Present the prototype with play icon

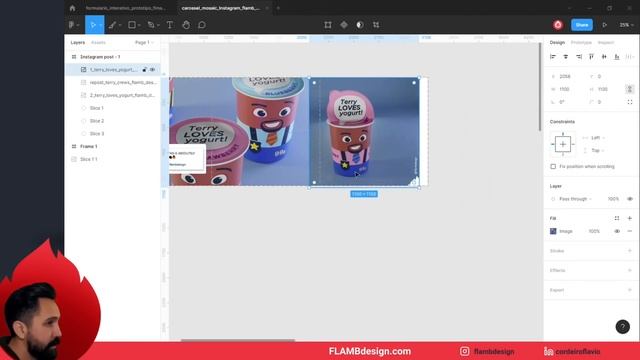point(604,25)
